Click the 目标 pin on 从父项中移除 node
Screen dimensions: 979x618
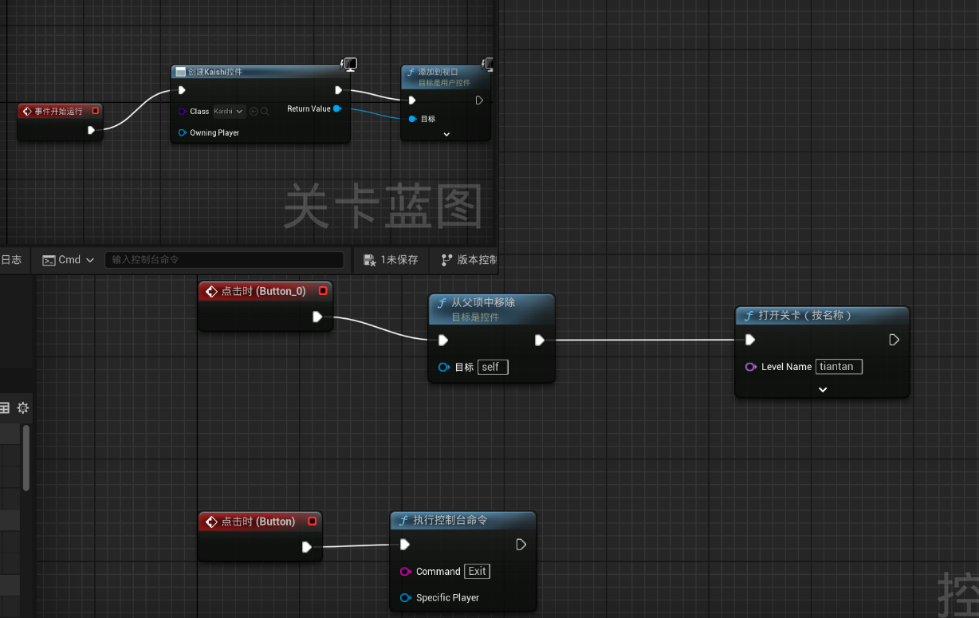tap(444, 367)
